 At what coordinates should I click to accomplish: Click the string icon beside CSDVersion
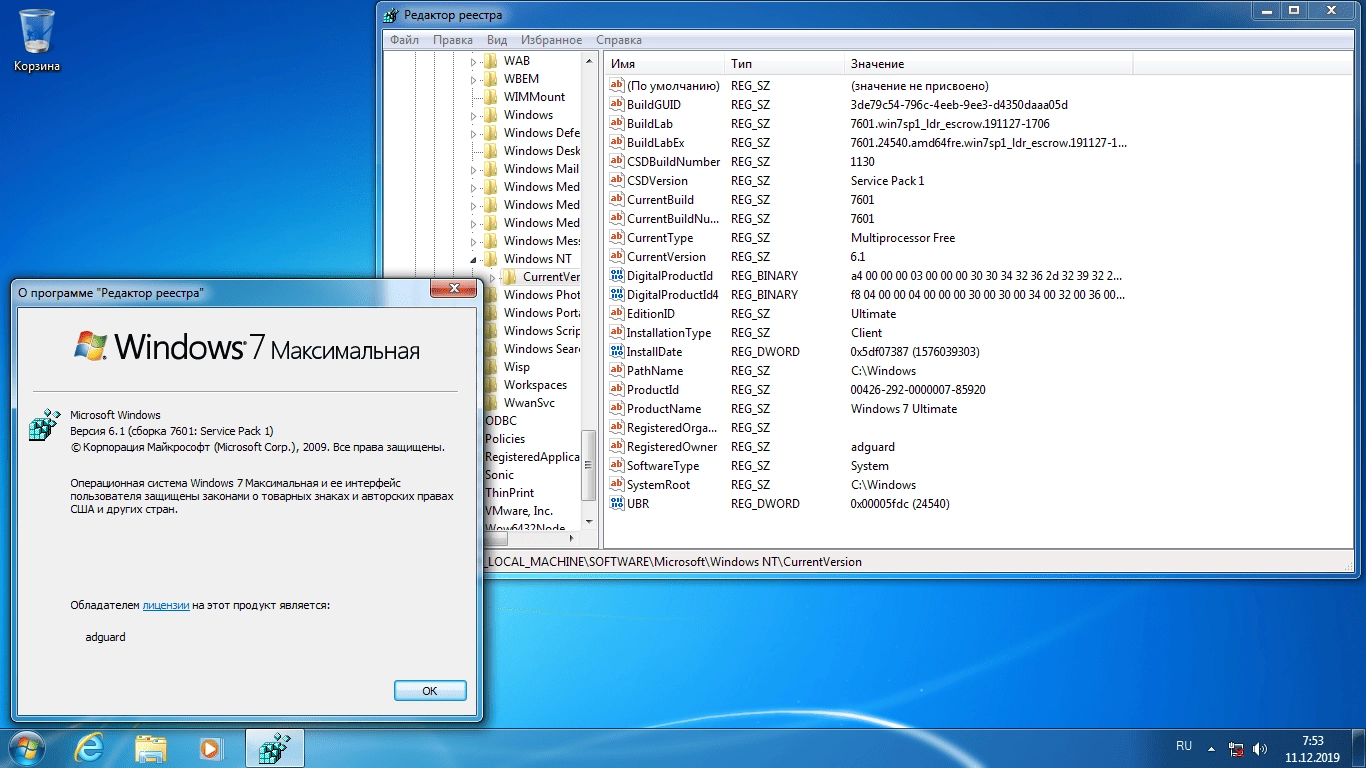coord(617,181)
